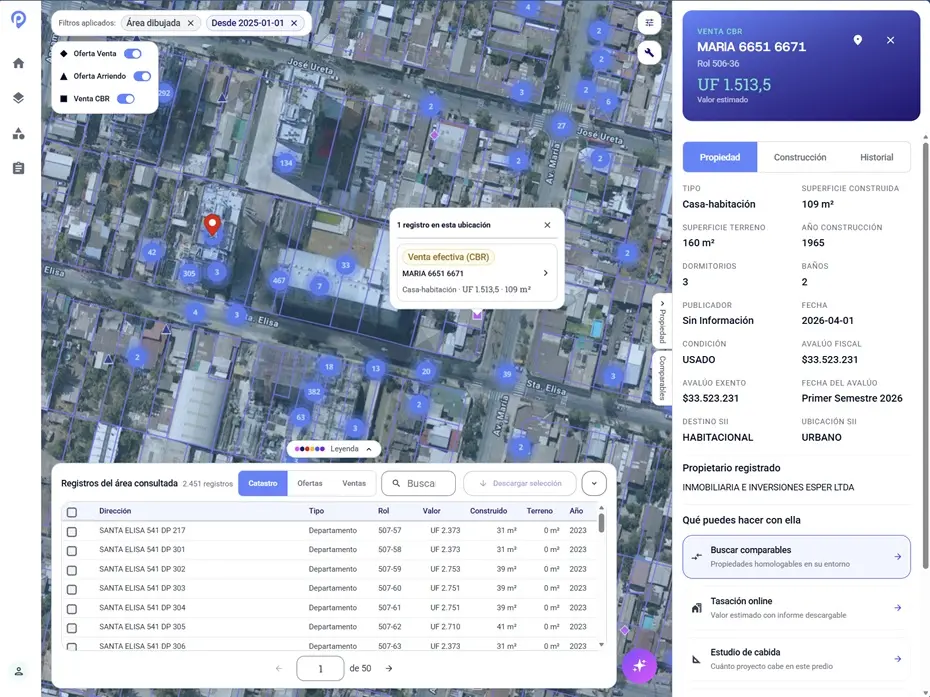
Task: Go to next page of records
Action: coord(389,669)
